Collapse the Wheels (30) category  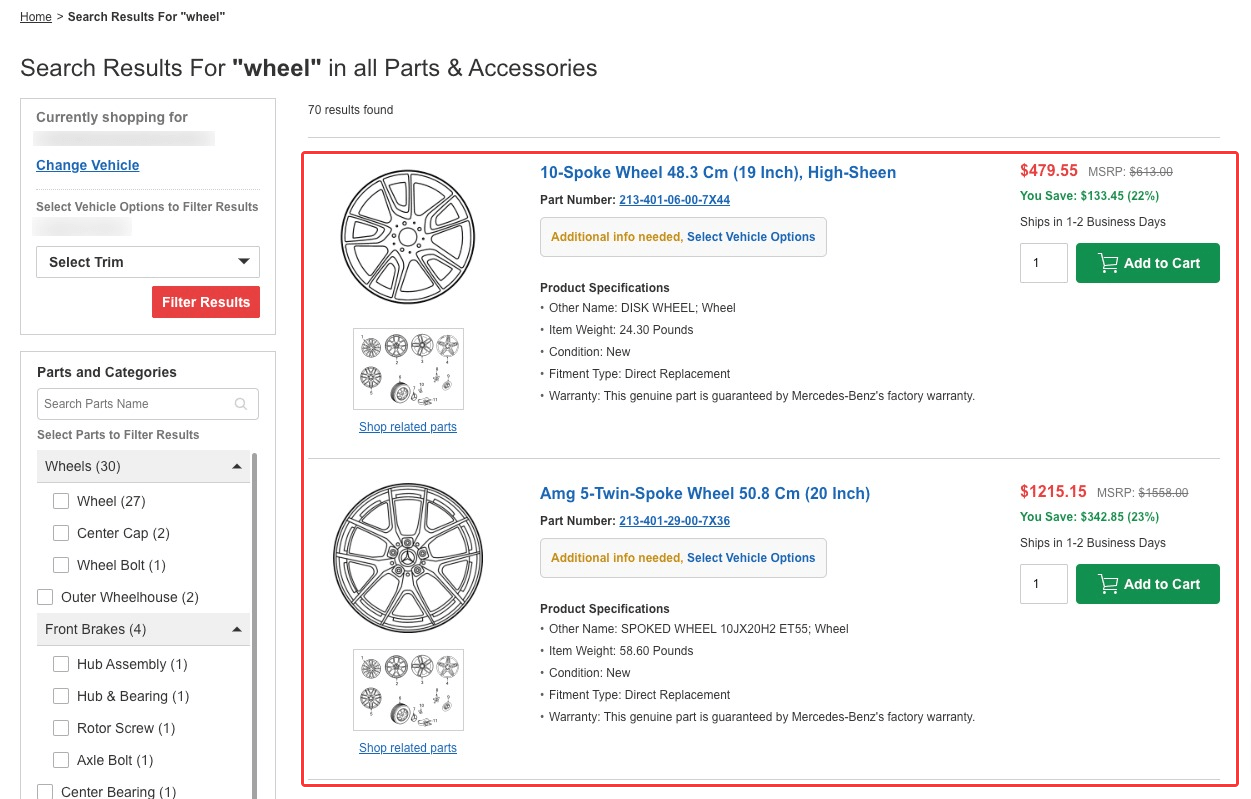pos(236,466)
